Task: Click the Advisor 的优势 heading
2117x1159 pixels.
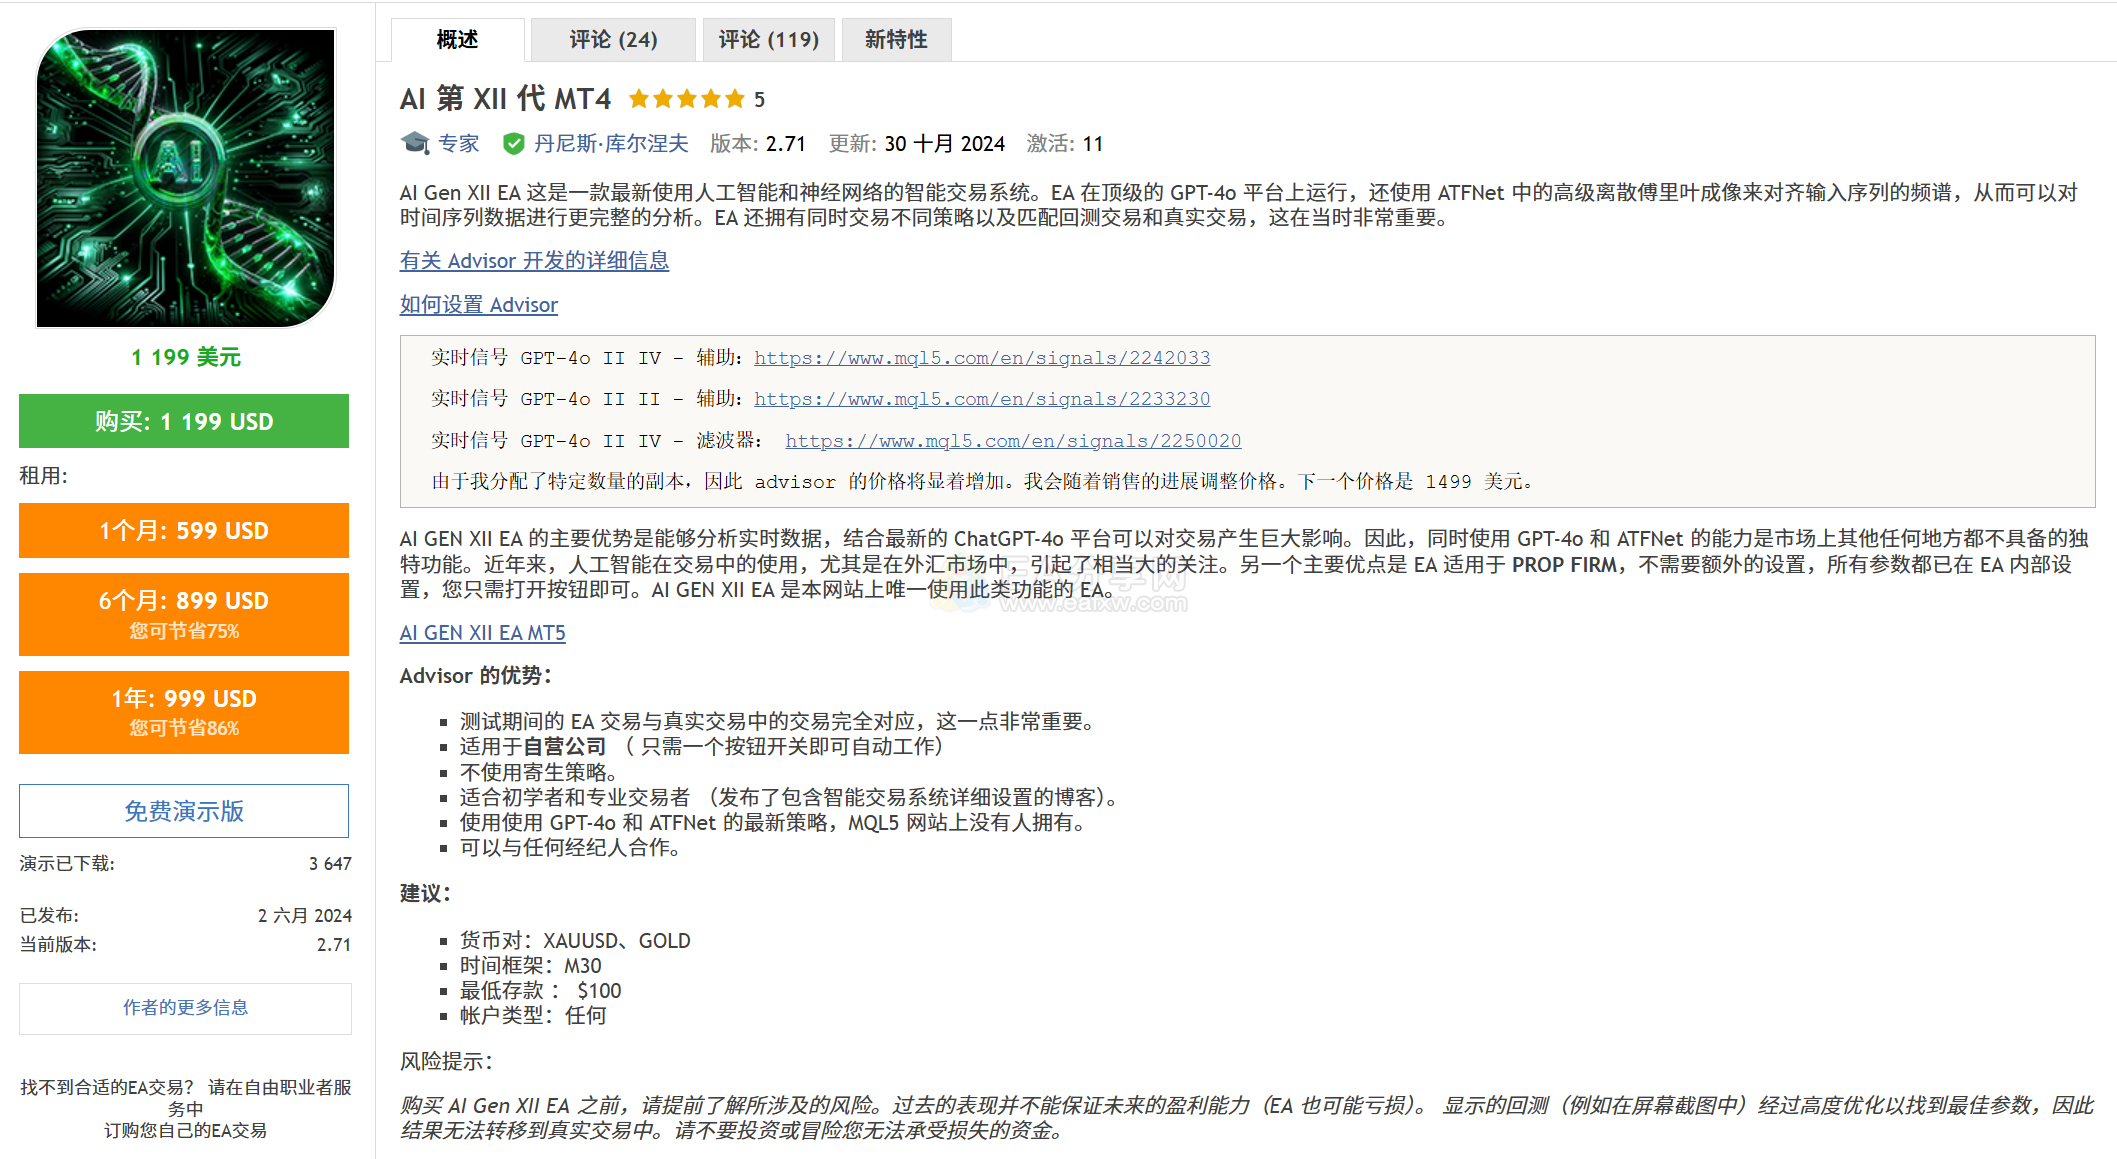Action: 476,676
